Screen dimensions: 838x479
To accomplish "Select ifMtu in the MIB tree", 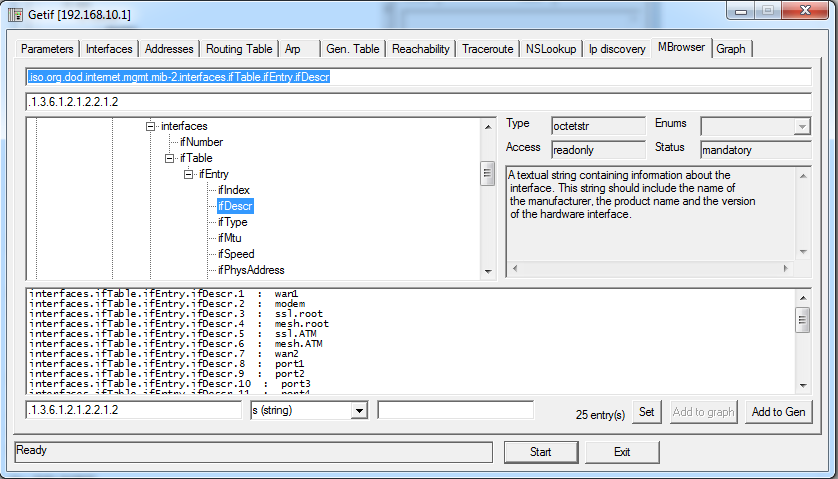I will [230, 238].
